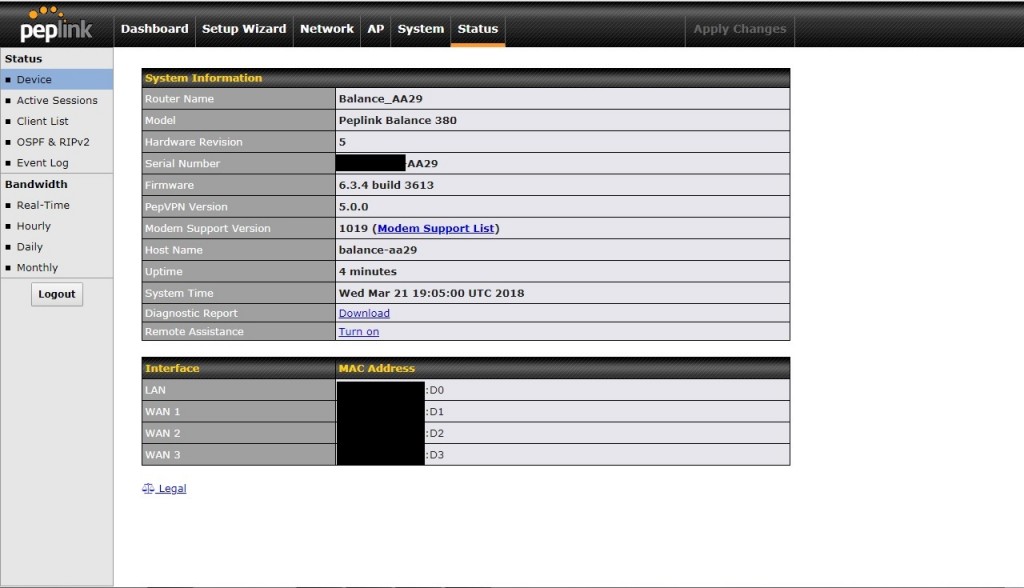Select the Status tab
The width and height of the screenshot is (1024, 588).
pyautogui.click(x=477, y=29)
